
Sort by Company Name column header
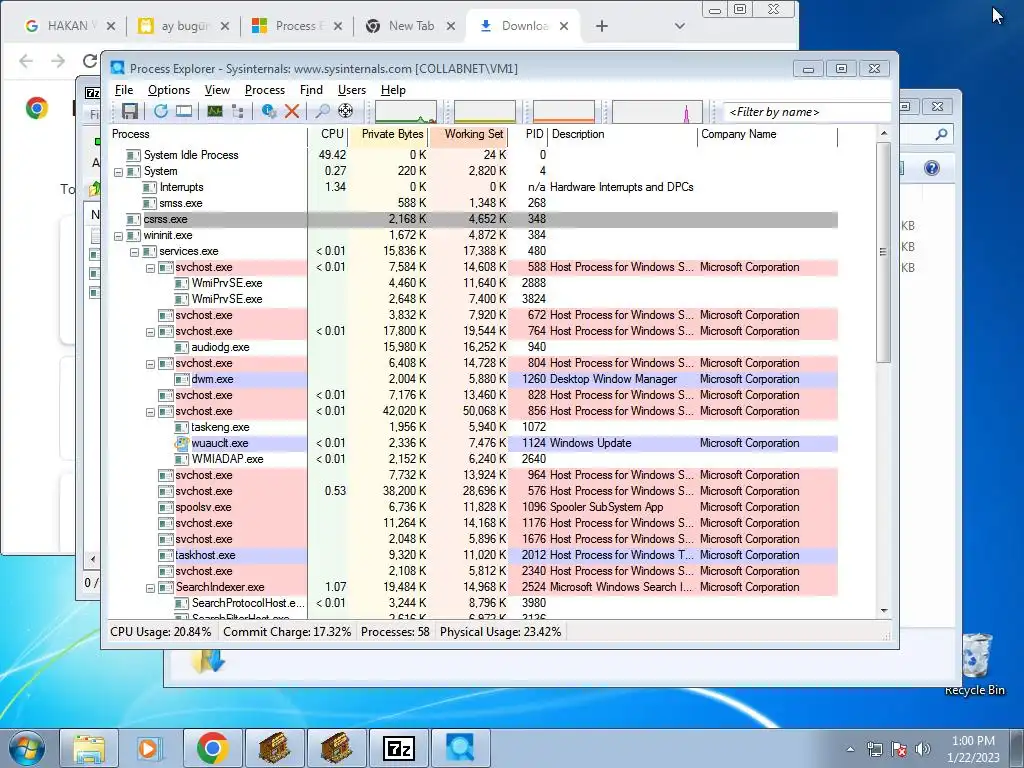coord(767,135)
